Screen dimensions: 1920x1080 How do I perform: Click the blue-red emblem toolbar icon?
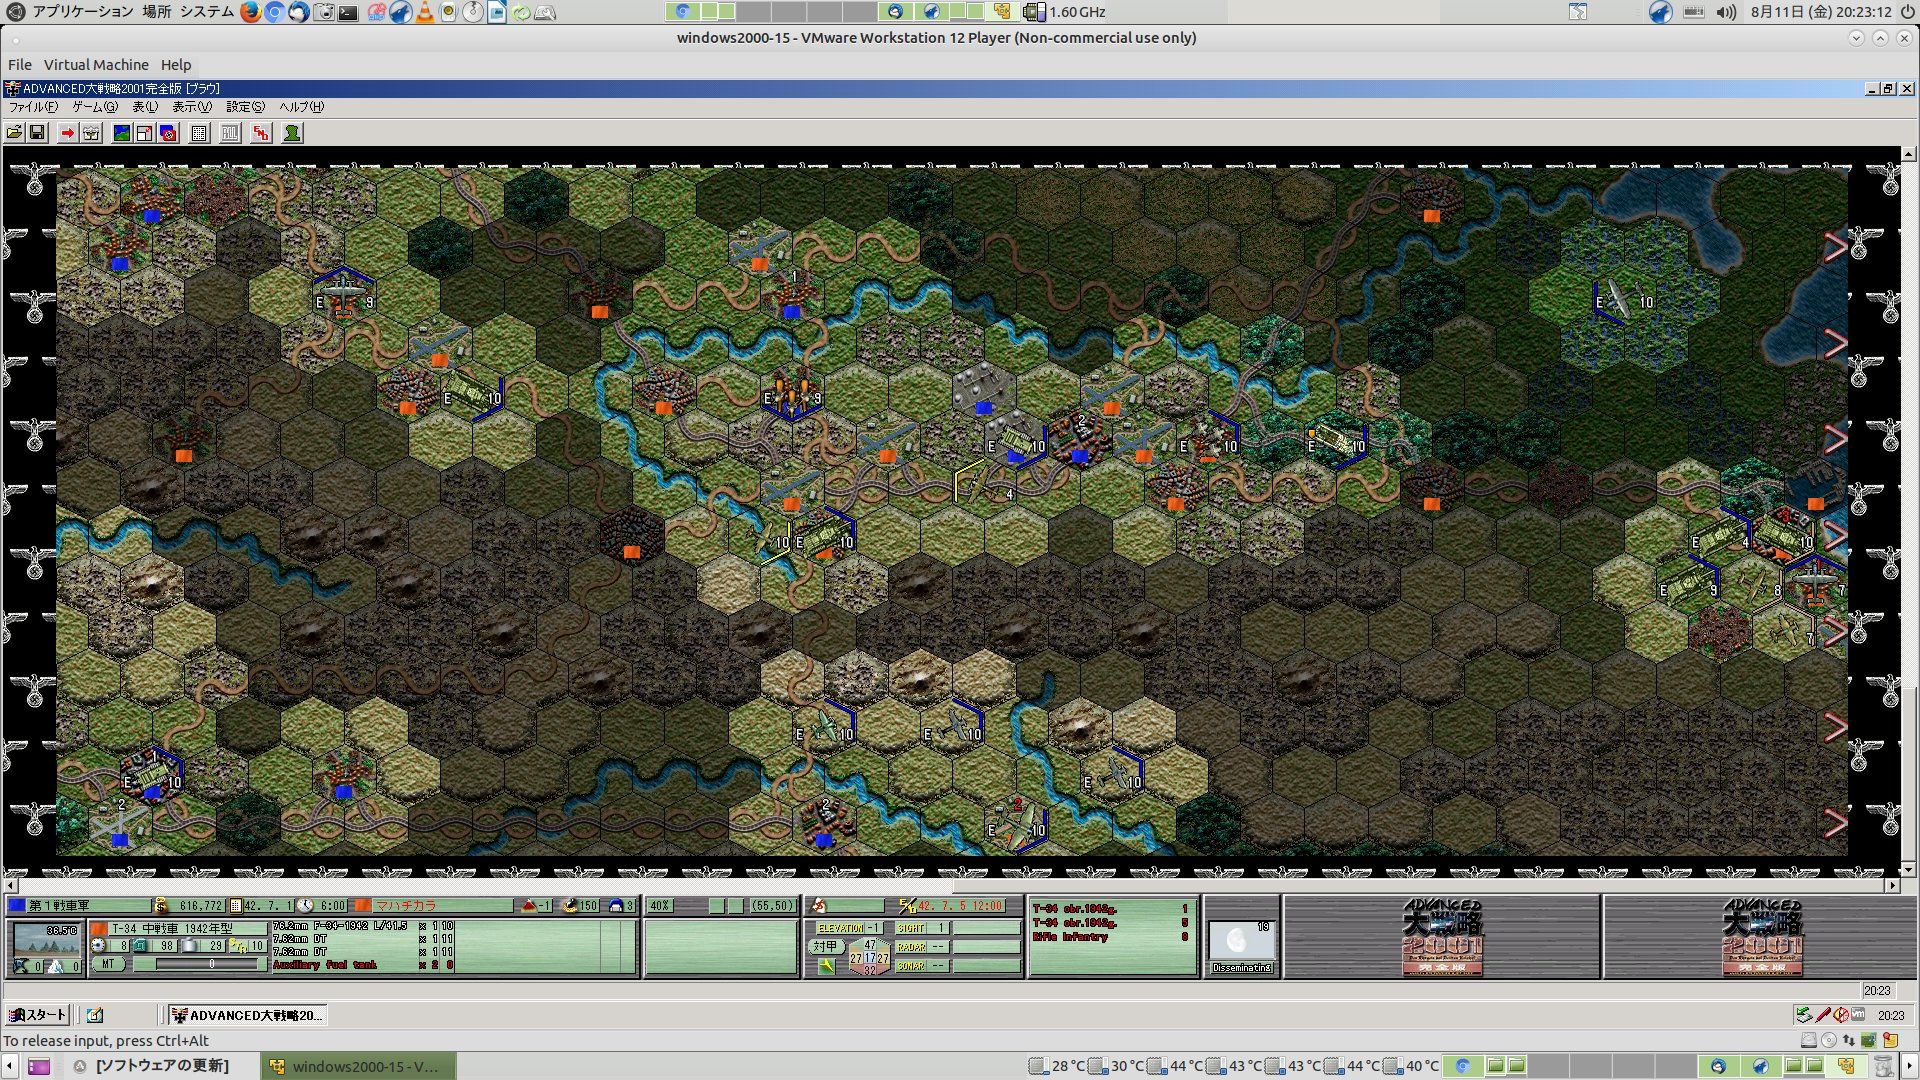click(168, 133)
